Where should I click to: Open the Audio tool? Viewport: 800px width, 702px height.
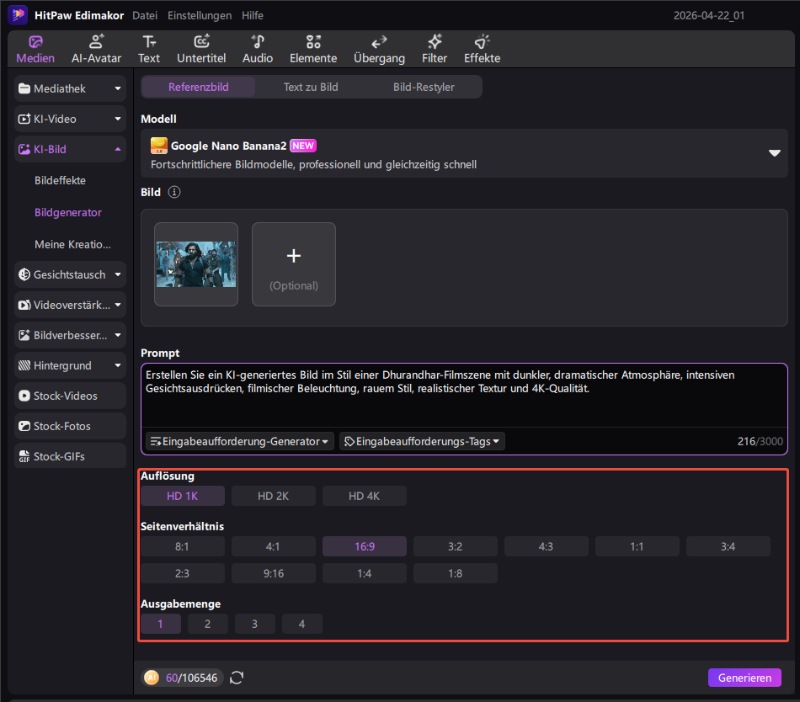tap(257, 49)
